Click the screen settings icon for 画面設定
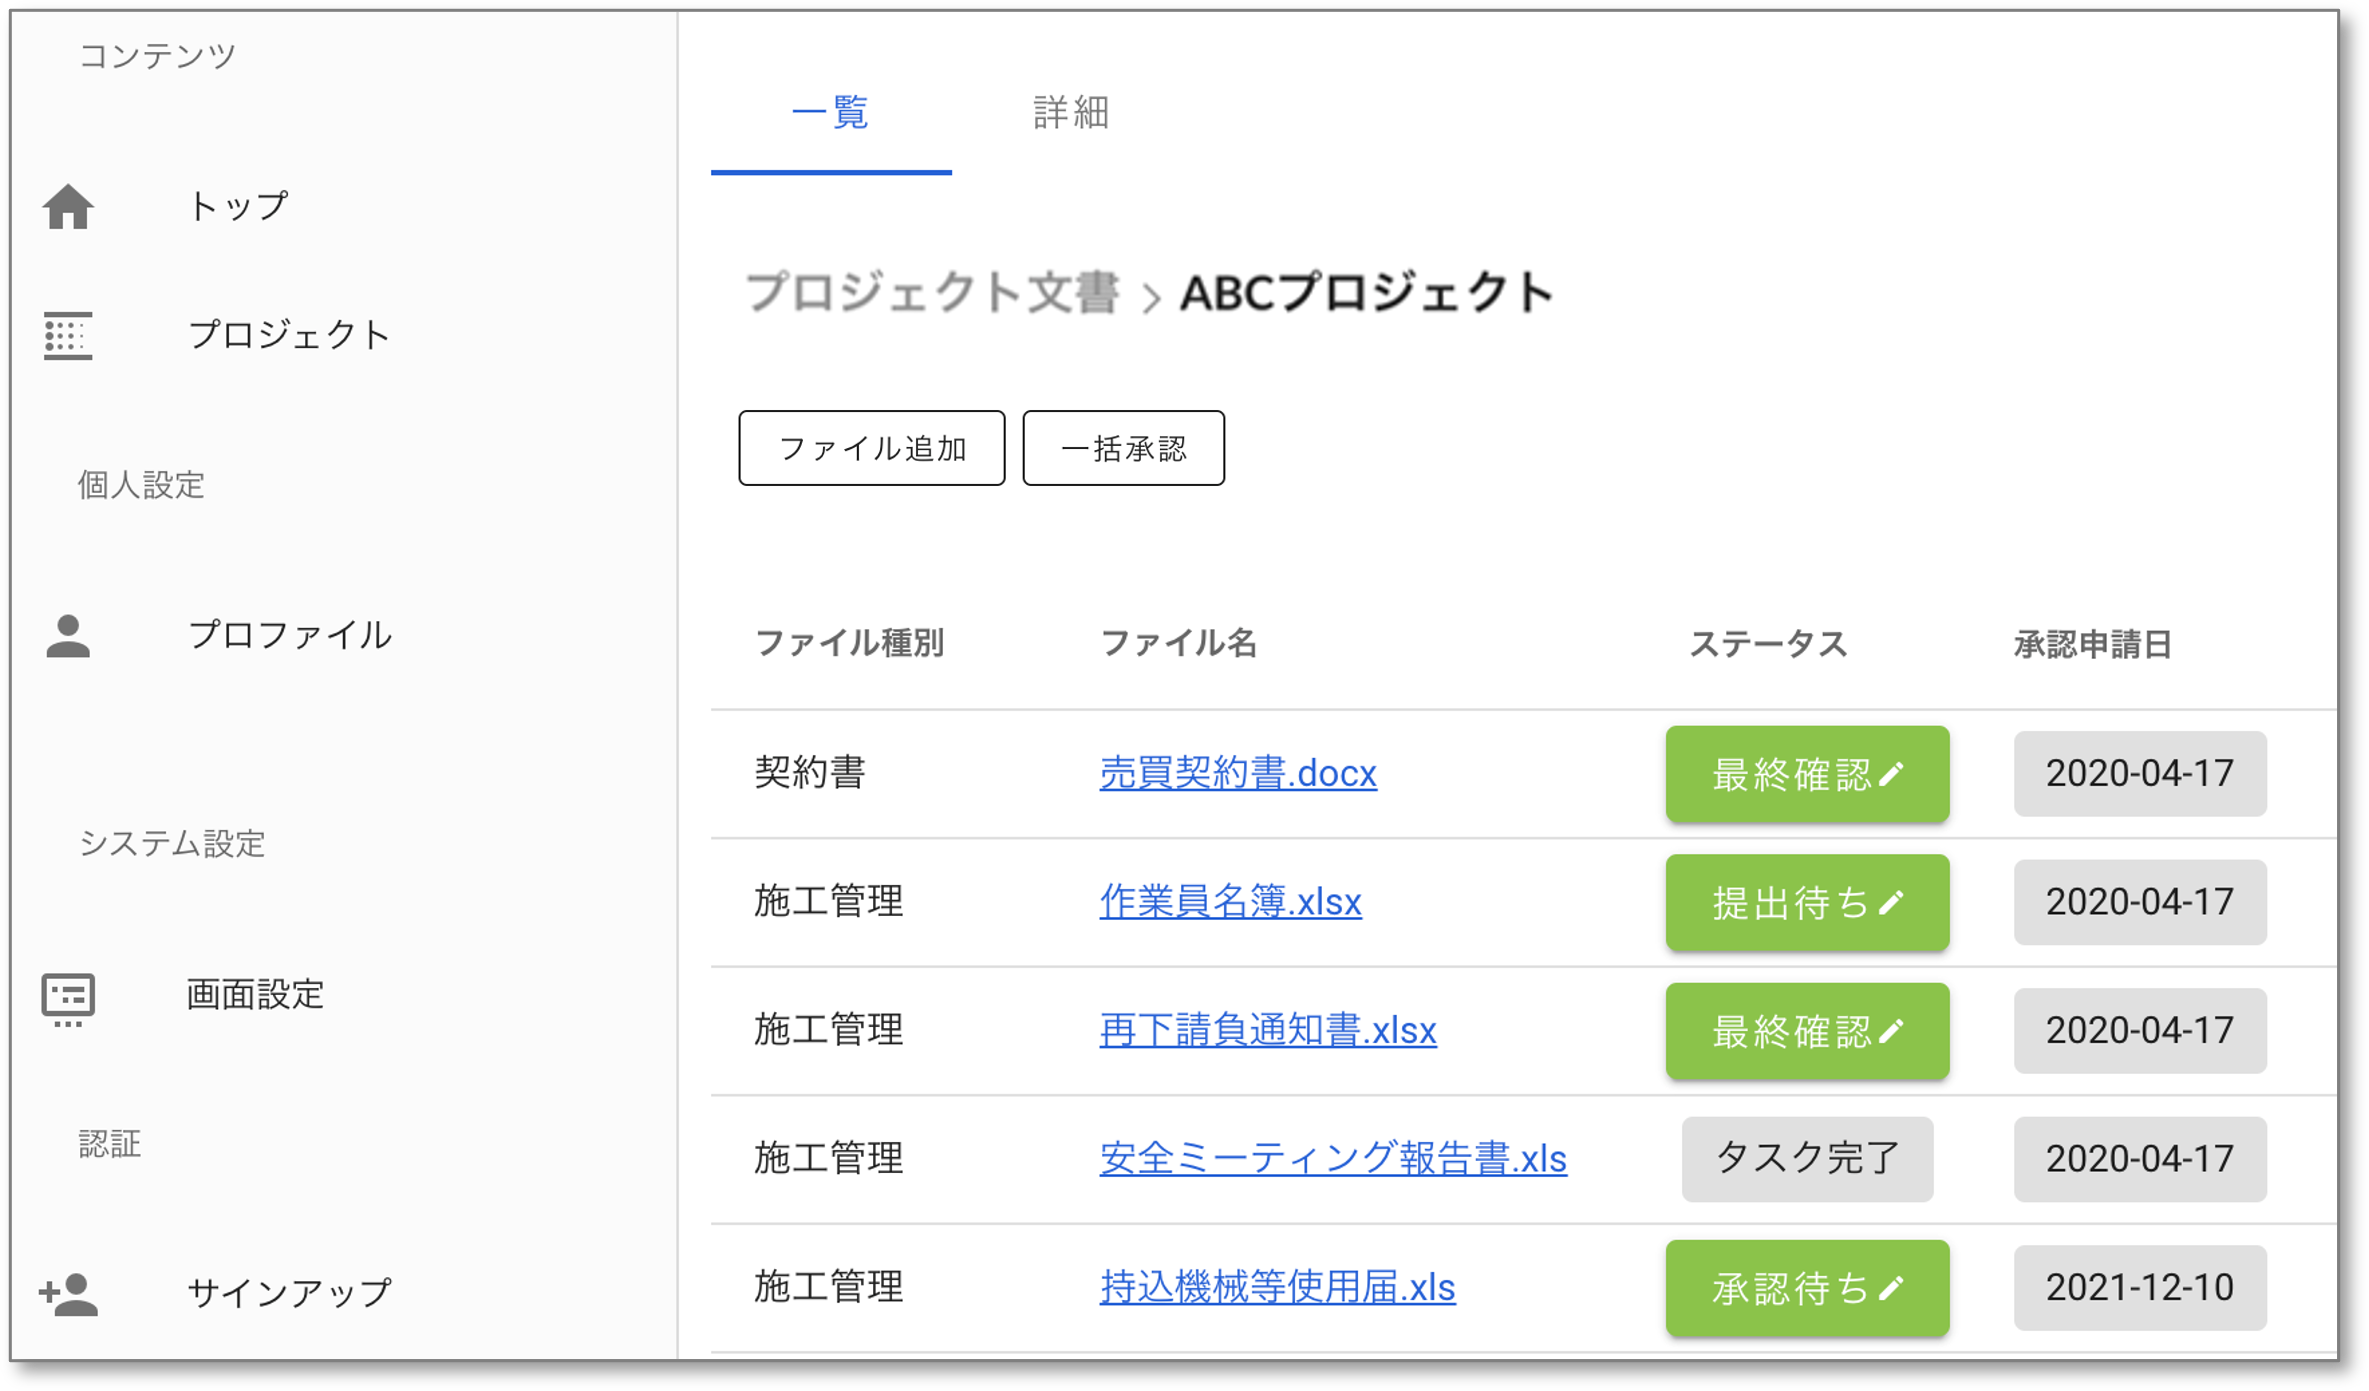2369x1391 pixels. click(68, 998)
